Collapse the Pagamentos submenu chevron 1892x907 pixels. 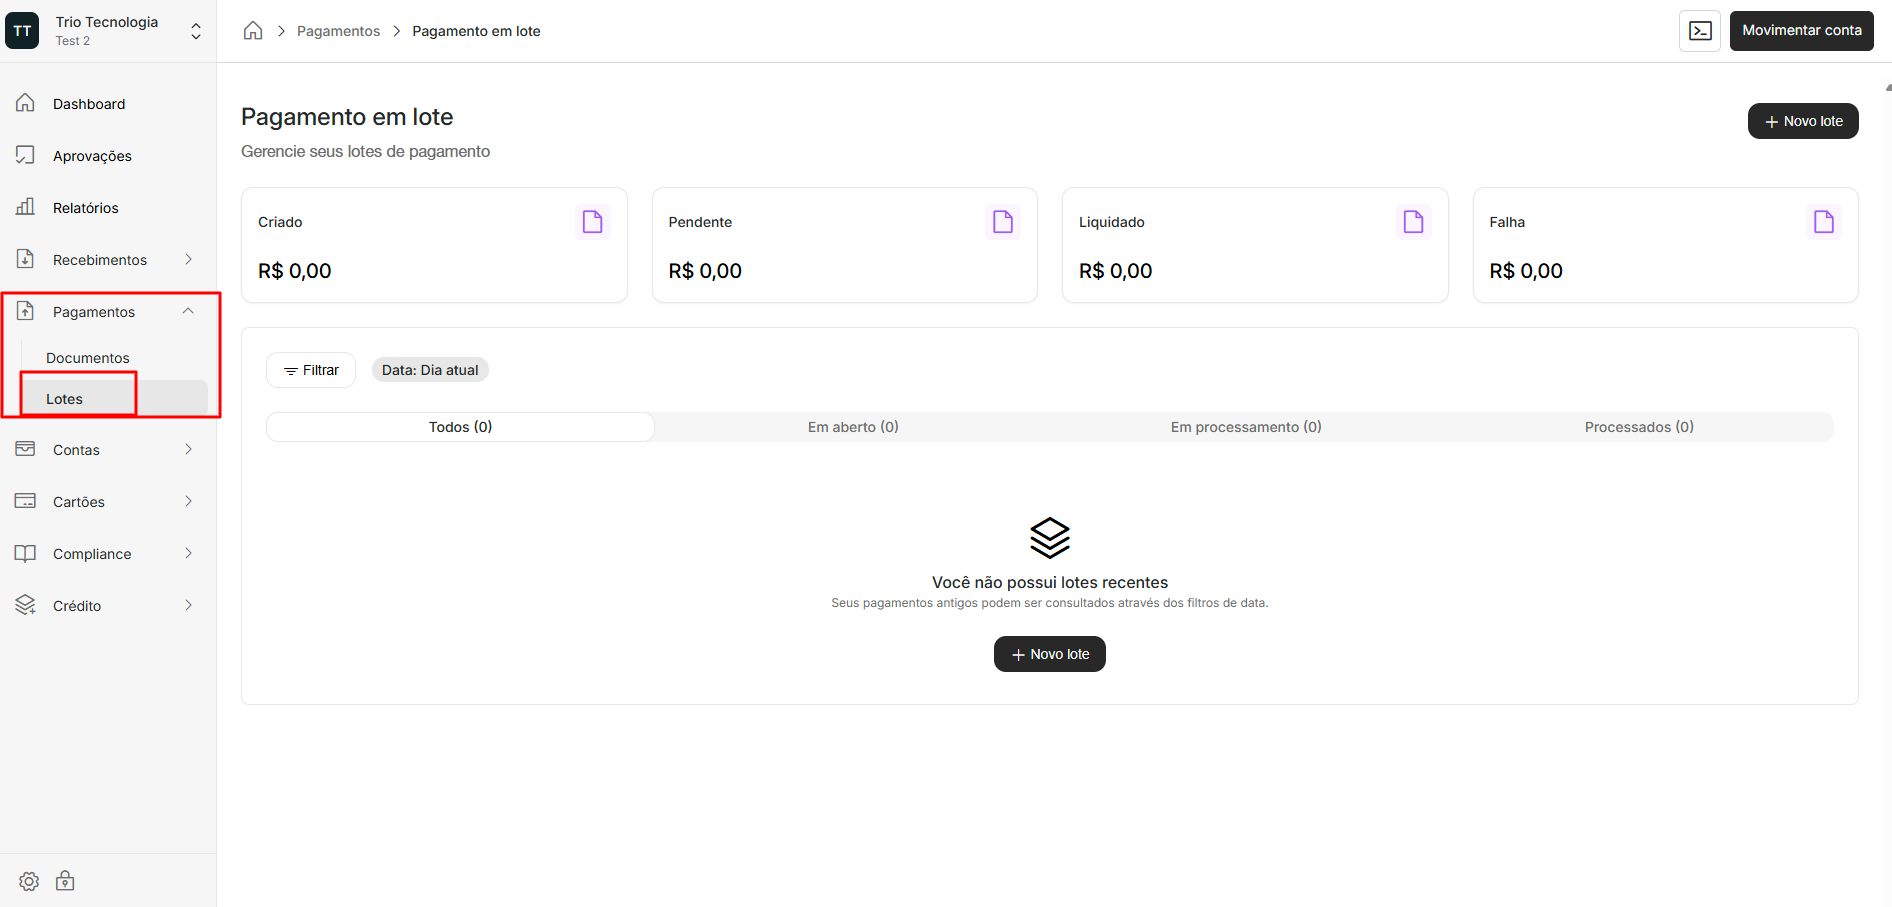coord(188,311)
